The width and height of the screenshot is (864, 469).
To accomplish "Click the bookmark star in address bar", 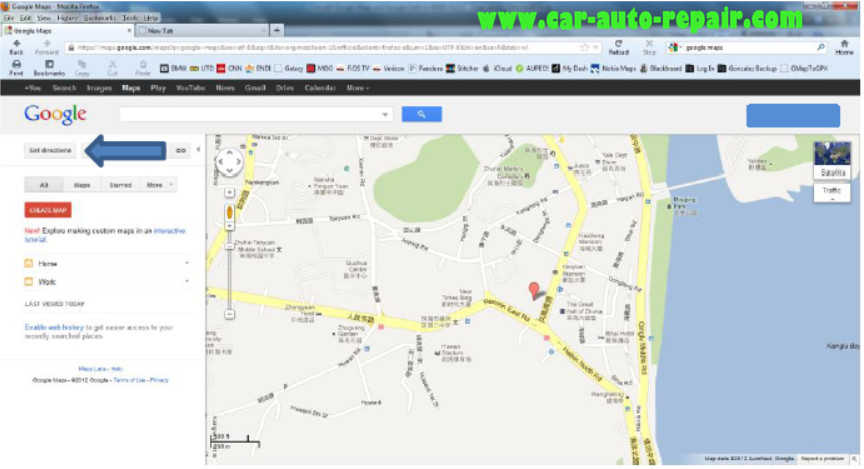I will [585, 47].
